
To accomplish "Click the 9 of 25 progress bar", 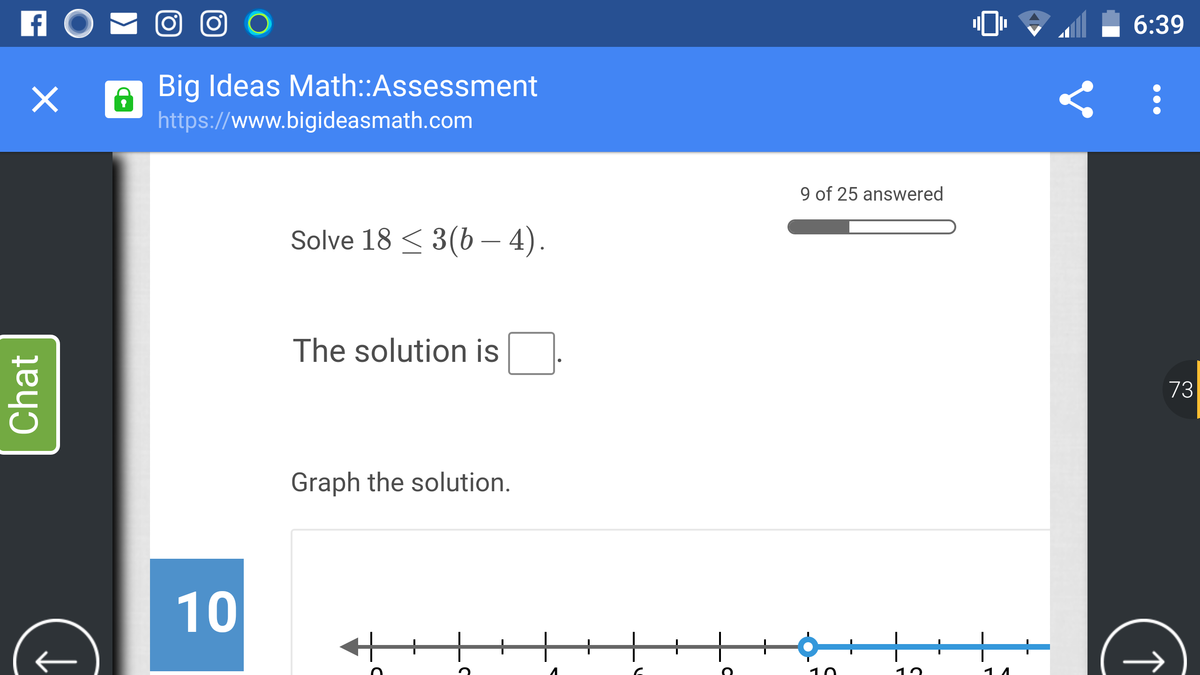I will pos(871,226).
